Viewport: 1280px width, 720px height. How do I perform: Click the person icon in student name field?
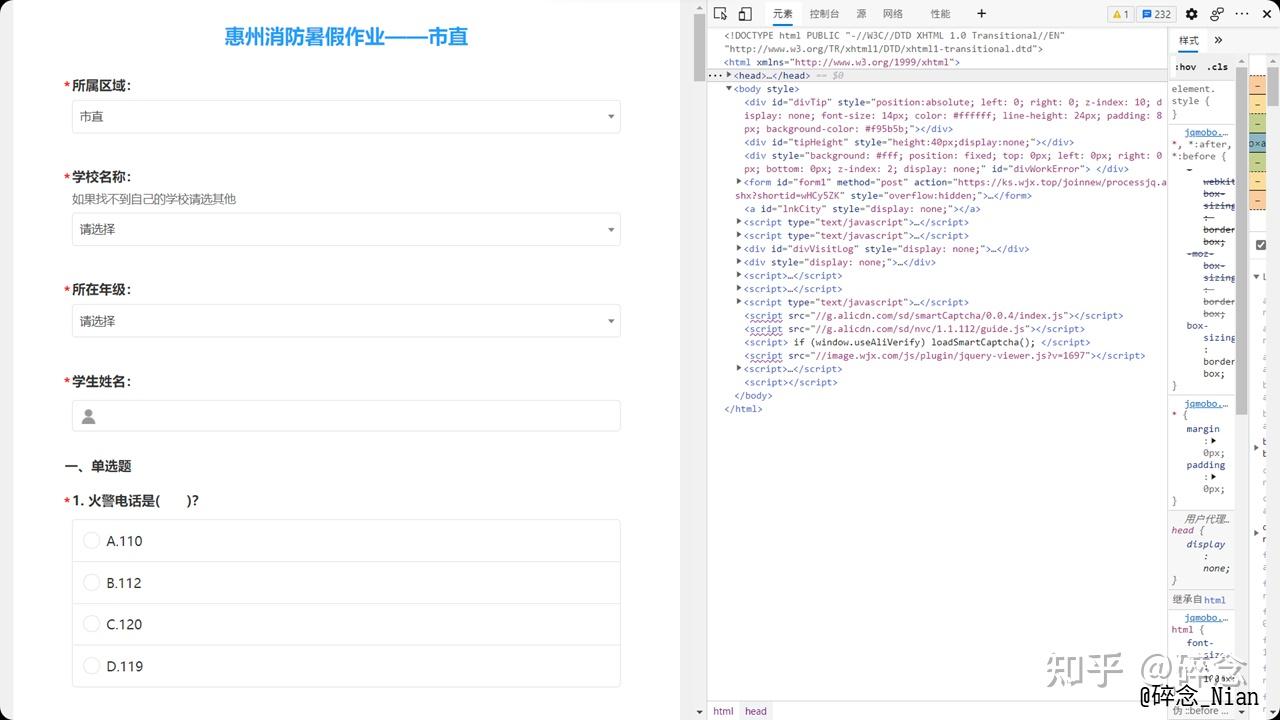(x=88, y=416)
